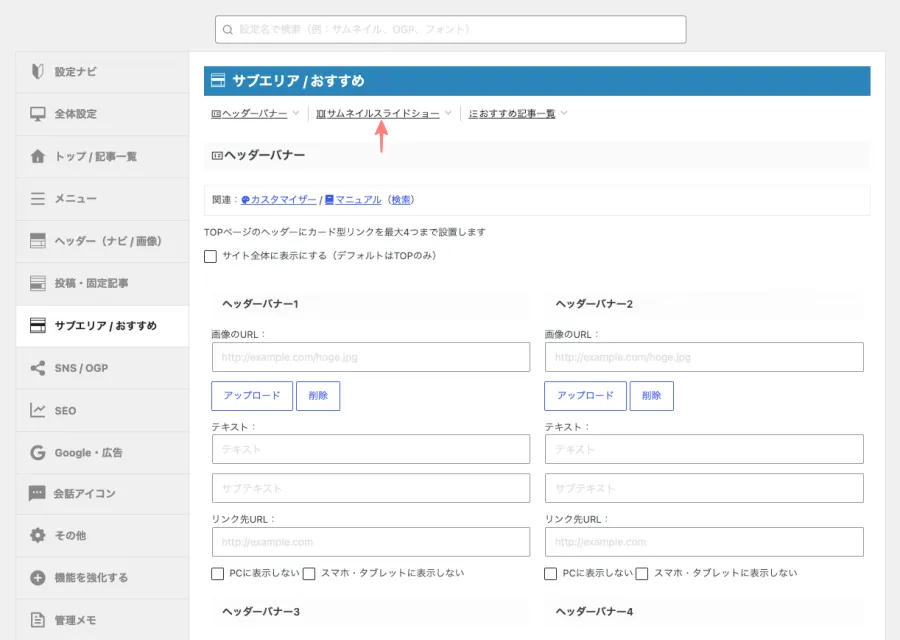Check スマホ・タブレットに表示しない for ヘッダーバナー2
The height and width of the screenshot is (640, 900).
click(x=642, y=573)
